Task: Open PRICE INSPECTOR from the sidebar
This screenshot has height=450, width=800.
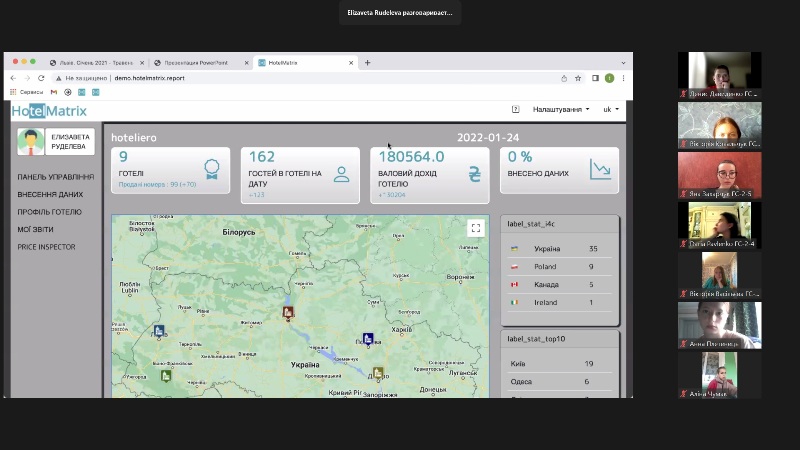Action: coord(46,247)
